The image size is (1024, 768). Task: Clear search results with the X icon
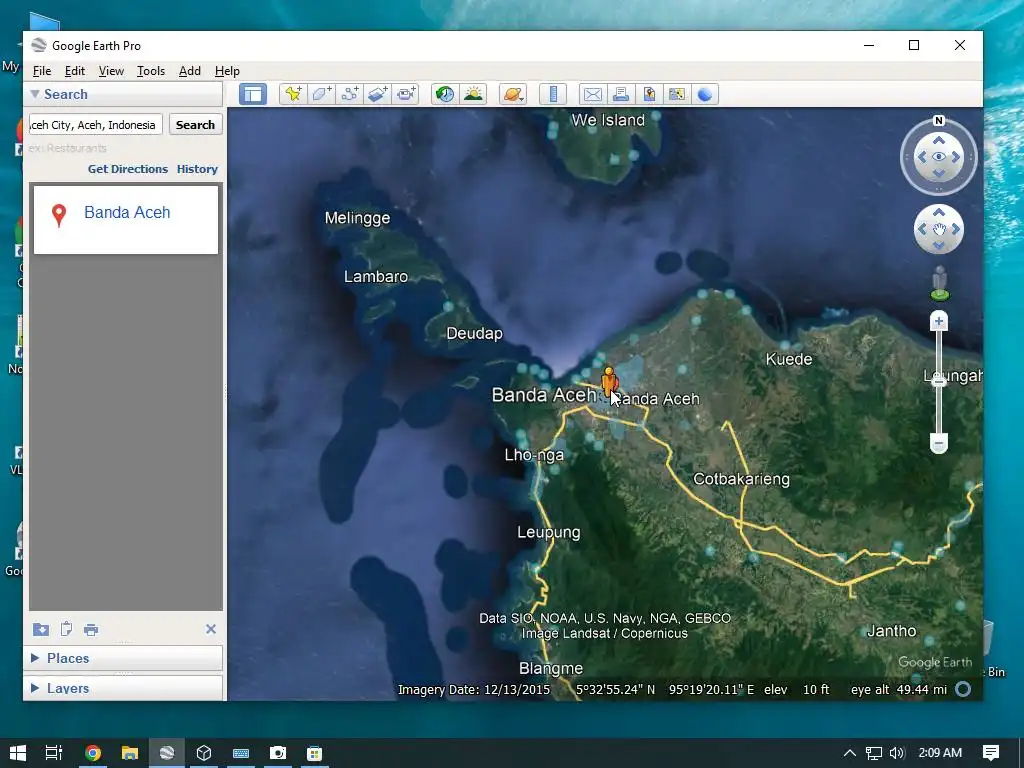click(210, 629)
